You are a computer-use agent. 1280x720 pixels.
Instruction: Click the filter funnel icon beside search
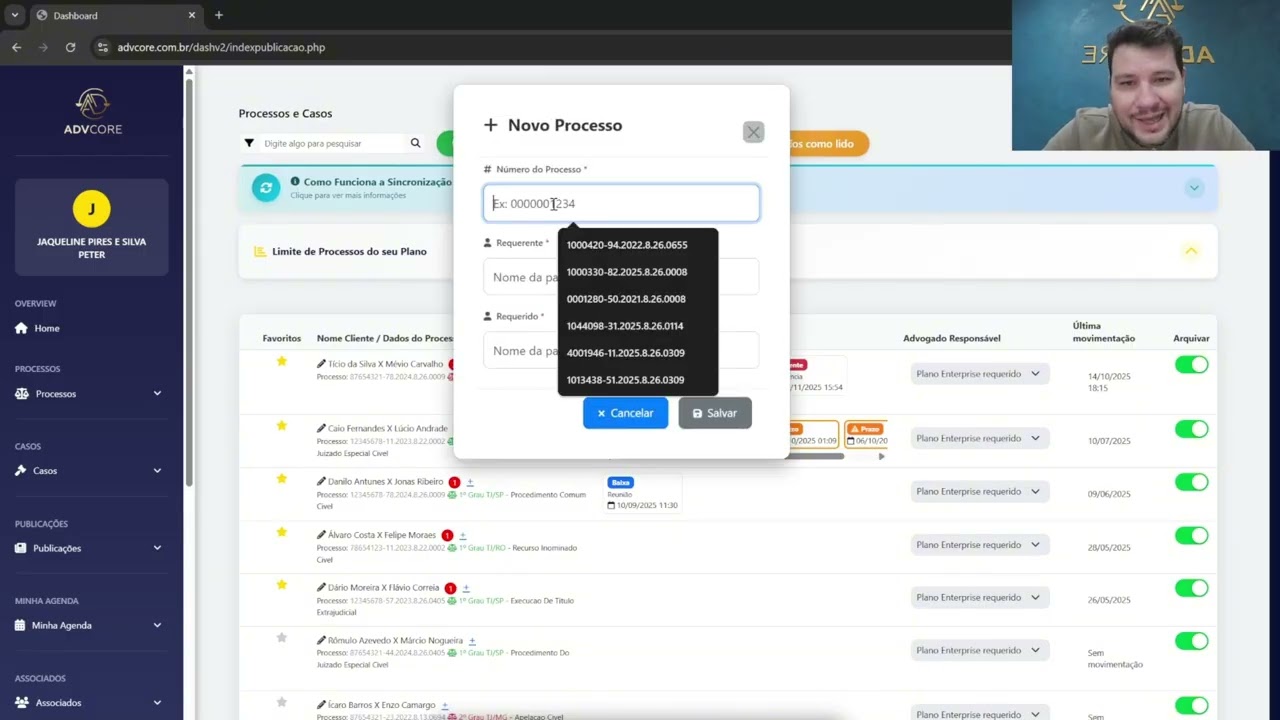[x=249, y=143]
